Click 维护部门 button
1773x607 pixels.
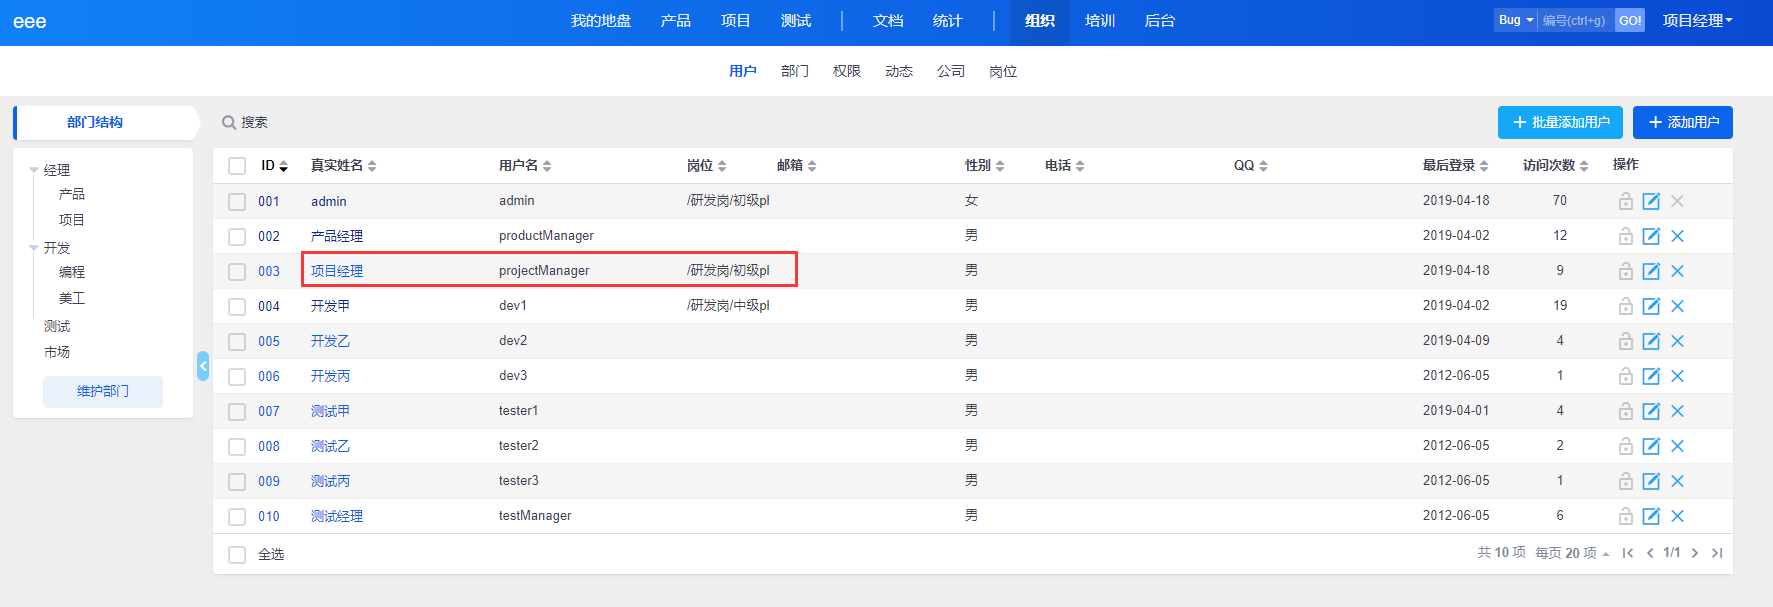(103, 391)
